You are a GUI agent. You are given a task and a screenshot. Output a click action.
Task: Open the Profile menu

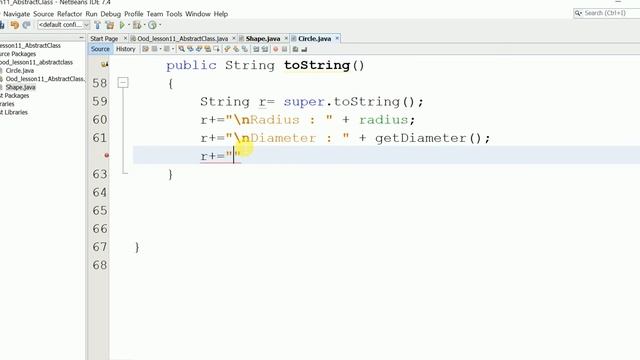[133, 14]
